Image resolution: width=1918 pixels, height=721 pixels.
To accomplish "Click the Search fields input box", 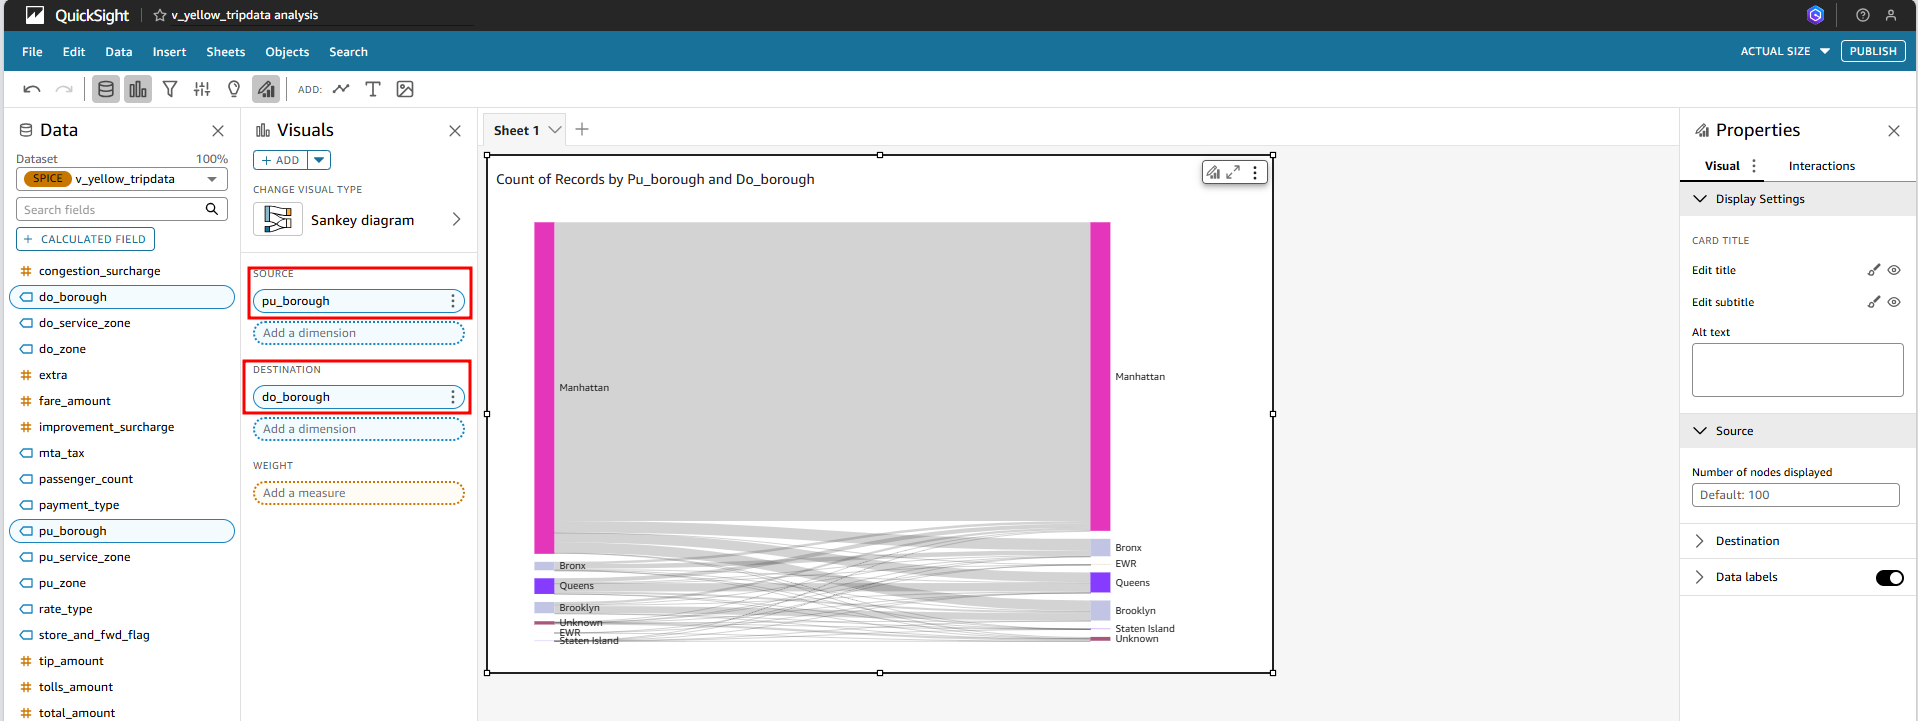I will [110, 210].
